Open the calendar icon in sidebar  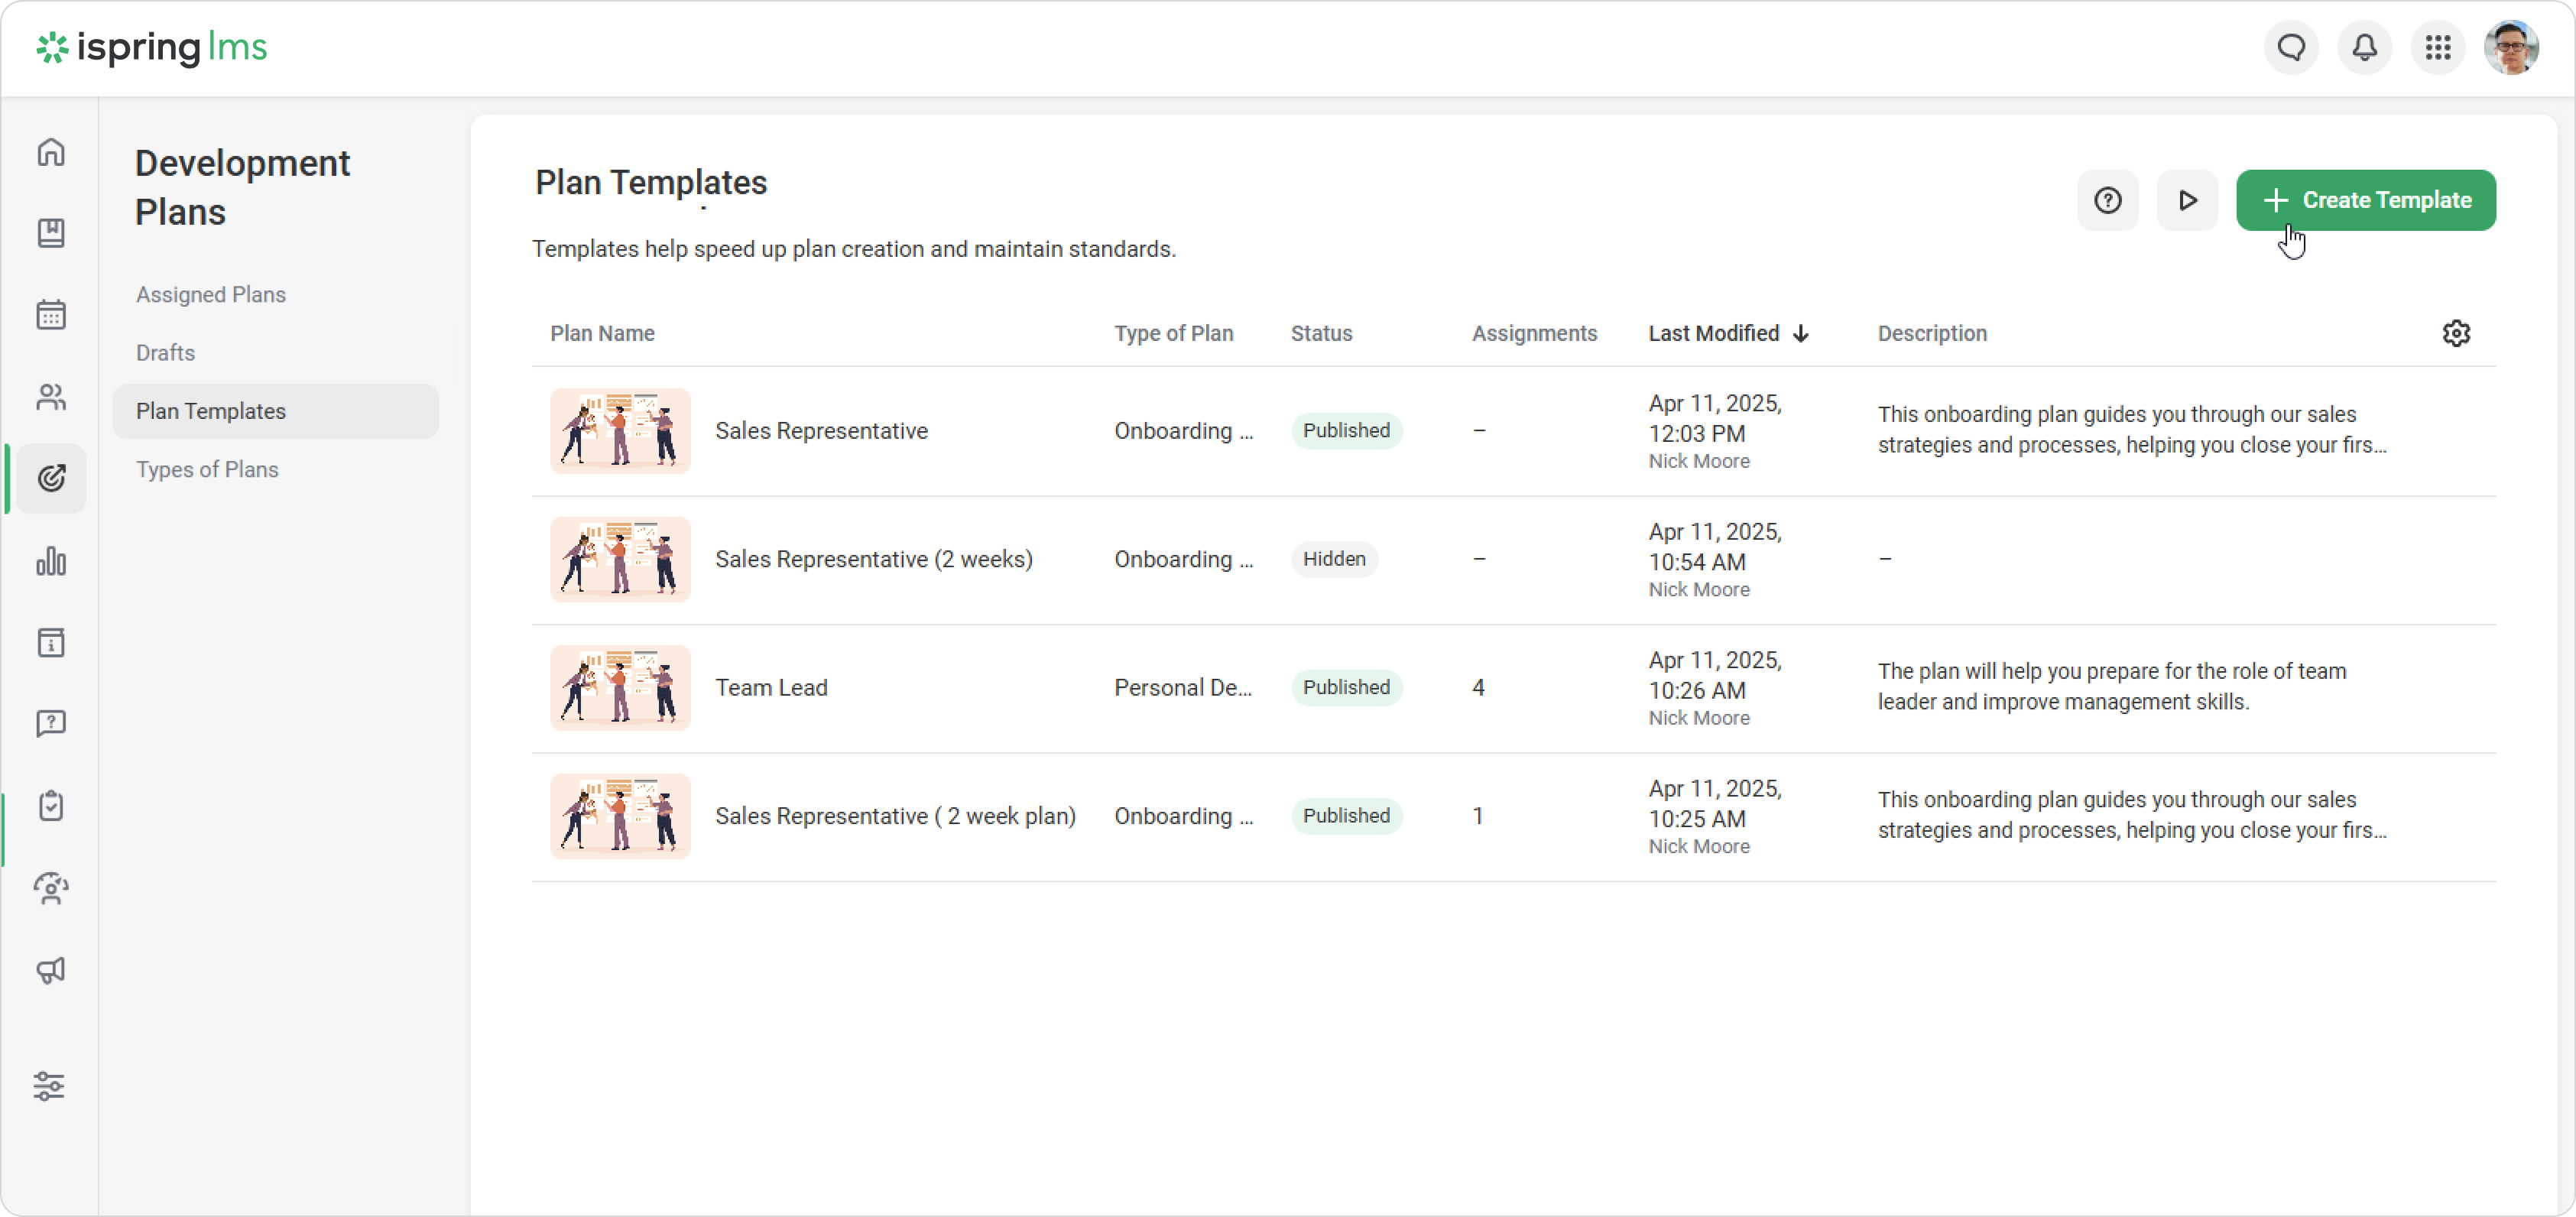tap(51, 315)
